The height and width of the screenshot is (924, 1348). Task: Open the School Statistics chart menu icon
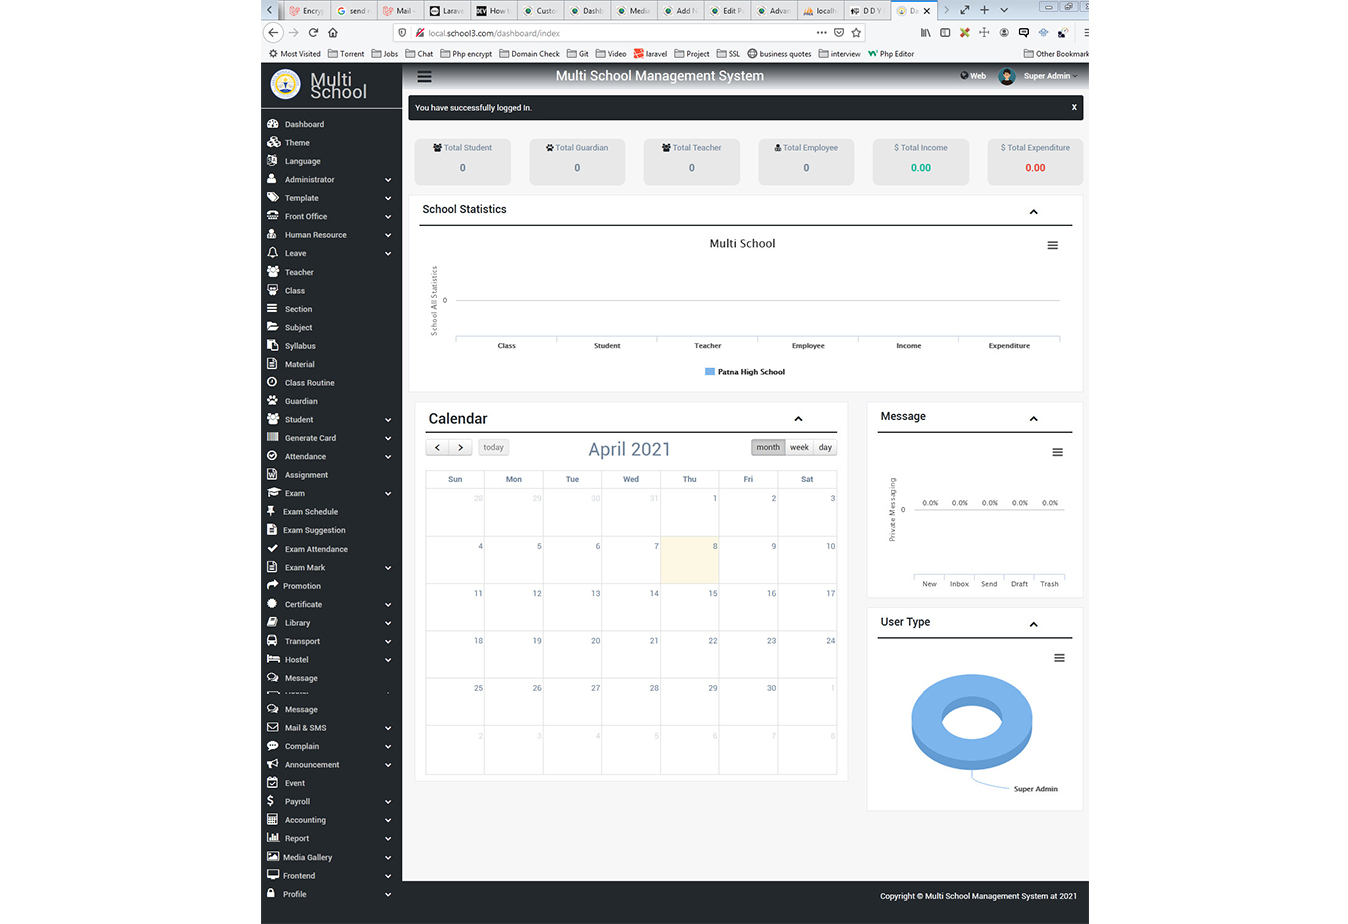tap(1052, 245)
